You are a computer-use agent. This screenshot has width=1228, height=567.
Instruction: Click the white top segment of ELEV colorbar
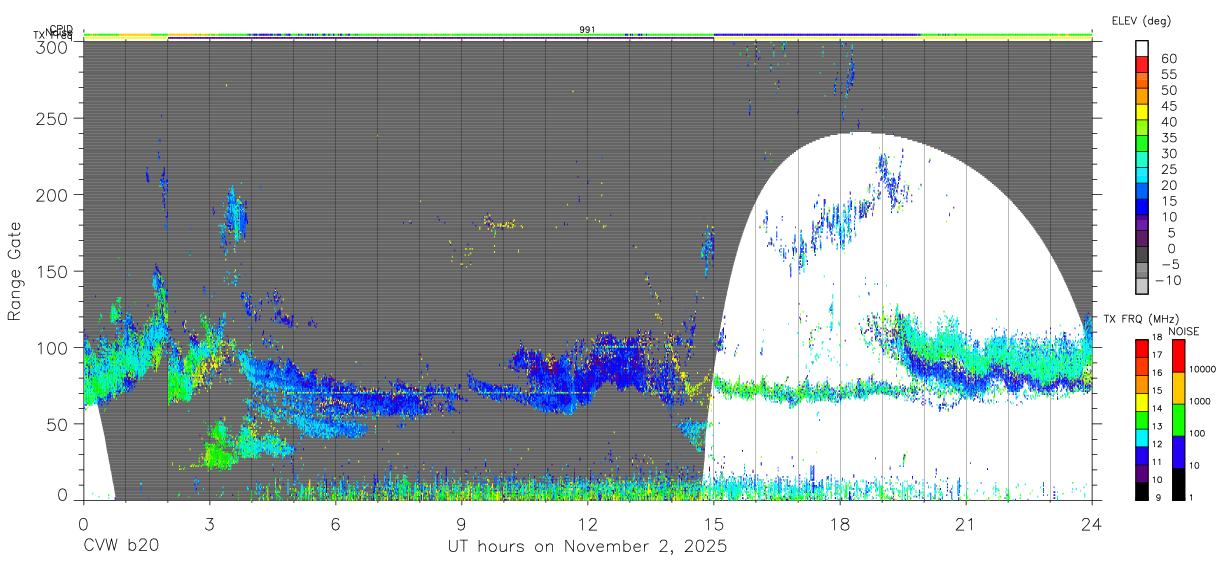(x=1143, y=49)
